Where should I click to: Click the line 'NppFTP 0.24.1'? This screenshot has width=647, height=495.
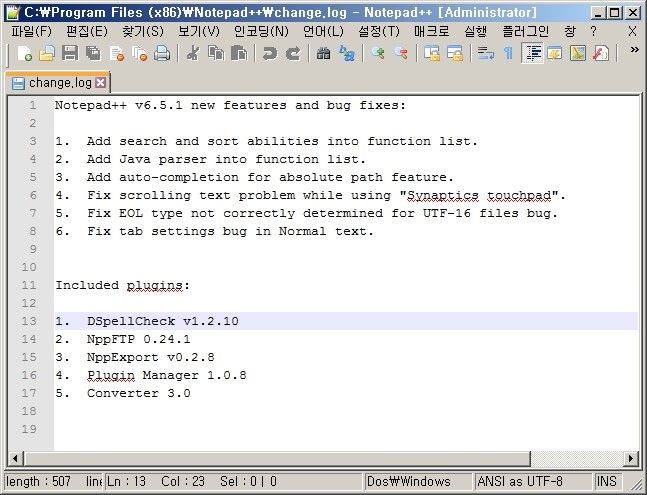[x=139, y=339]
